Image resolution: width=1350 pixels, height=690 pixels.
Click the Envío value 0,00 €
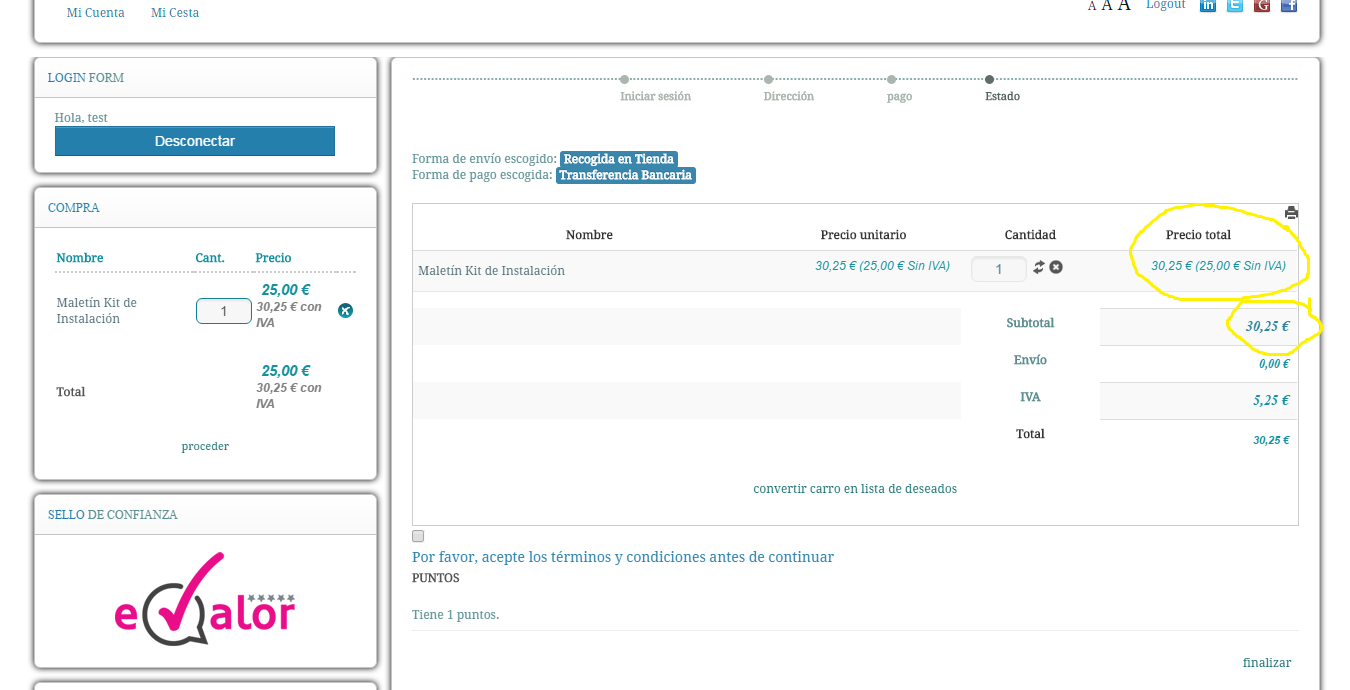coord(1274,364)
